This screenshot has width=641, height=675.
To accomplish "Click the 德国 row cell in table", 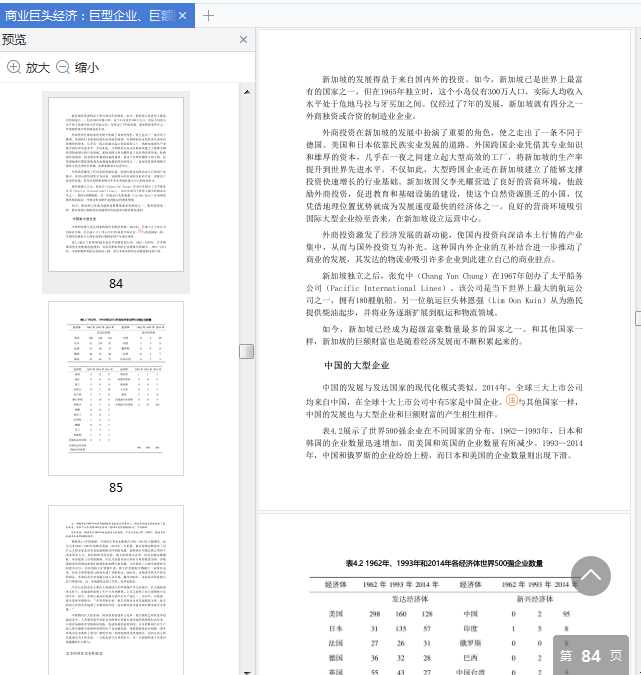I will 336,658.
